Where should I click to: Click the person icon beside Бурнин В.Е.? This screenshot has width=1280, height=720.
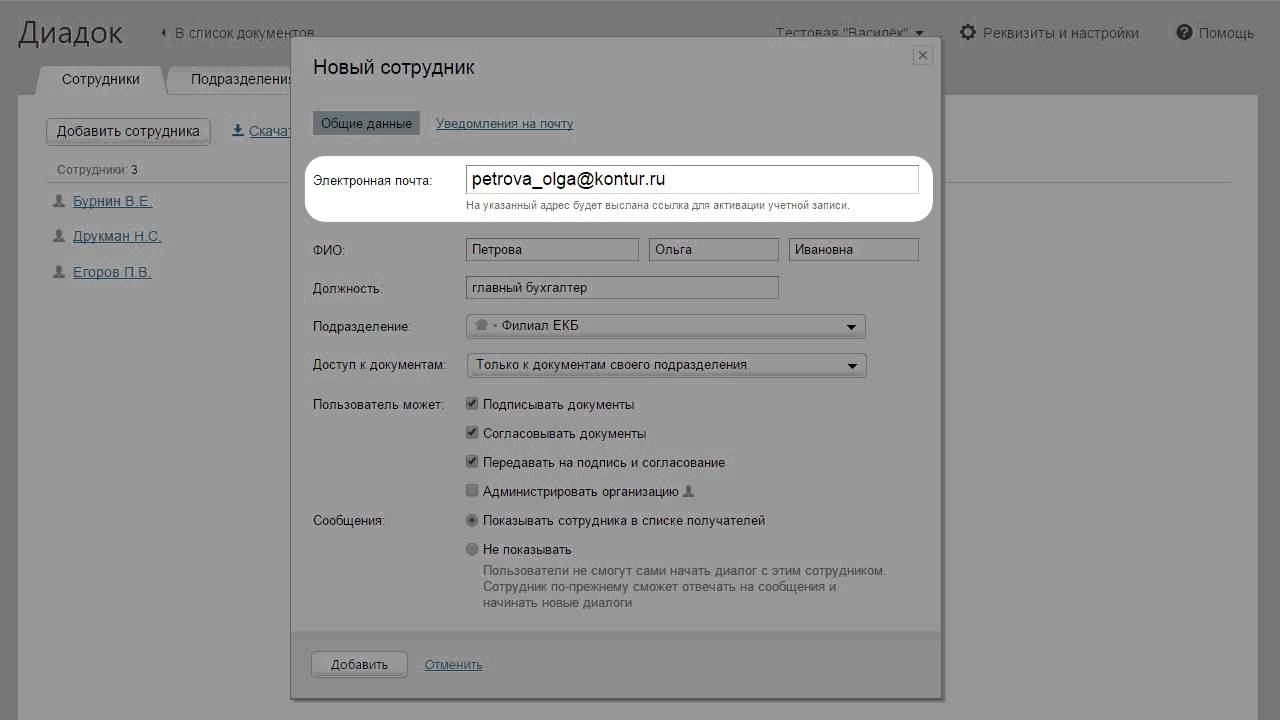[59, 201]
